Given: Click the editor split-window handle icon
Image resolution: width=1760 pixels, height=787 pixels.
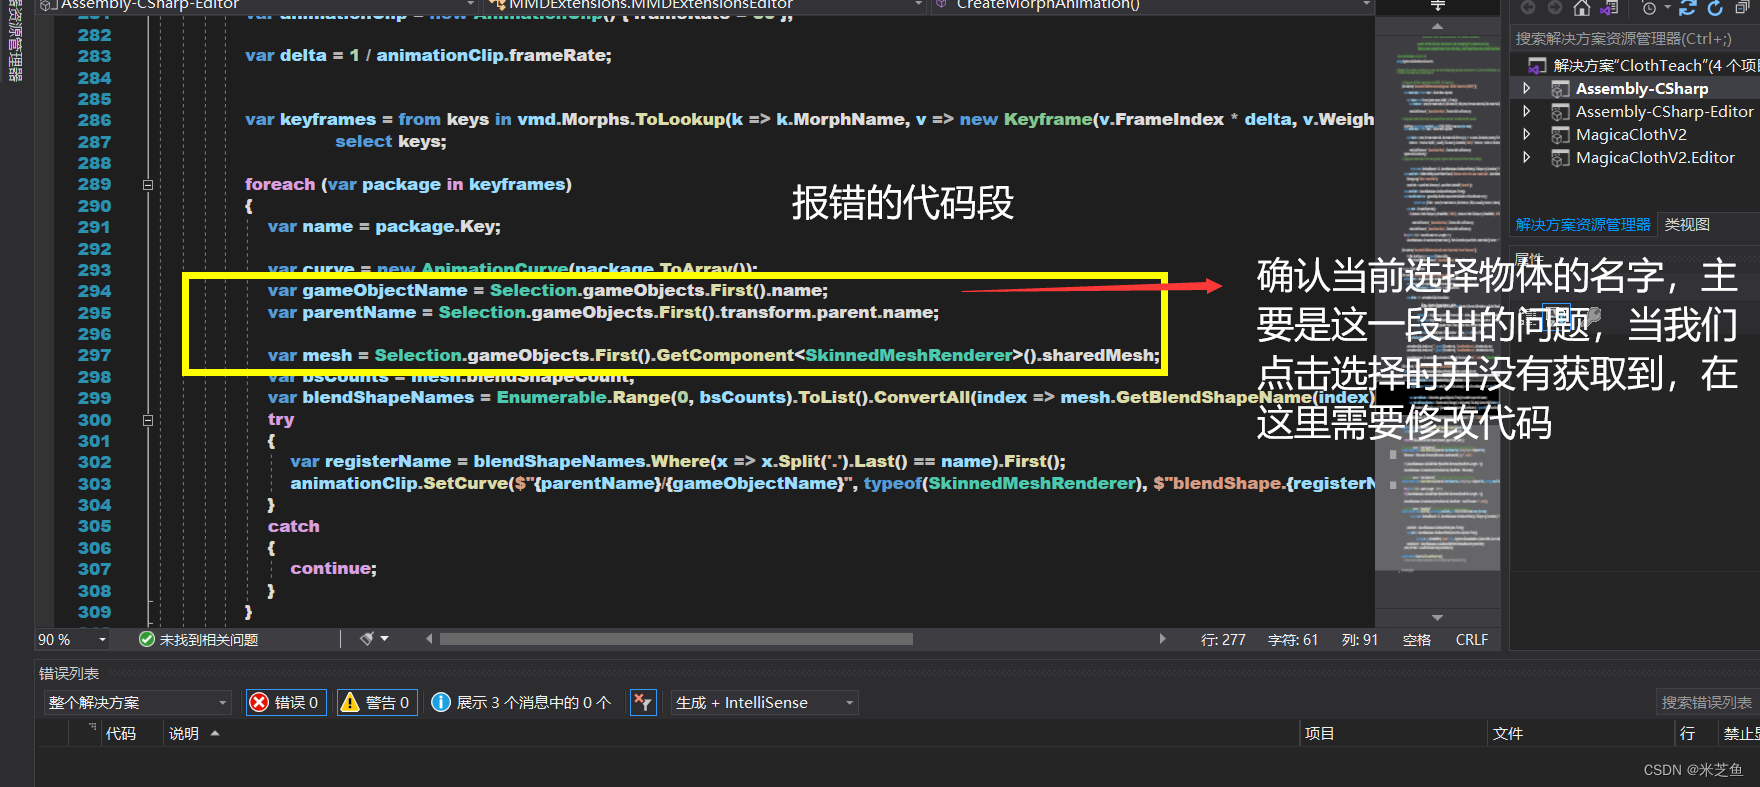Looking at the screenshot, I should click(x=1437, y=6).
